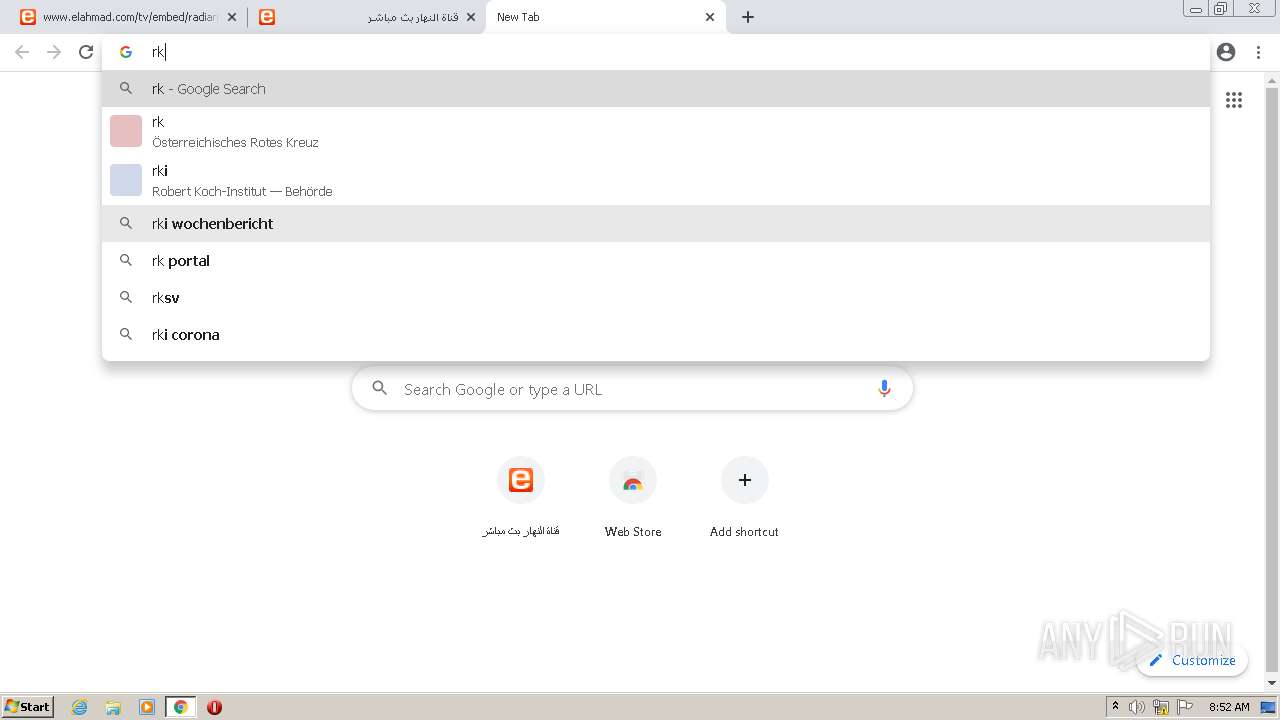The width and height of the screenshot is (1280, 720).
Task: Choose Österreichisches Rotes Kreuz suggestion
Action: point(656,131)
